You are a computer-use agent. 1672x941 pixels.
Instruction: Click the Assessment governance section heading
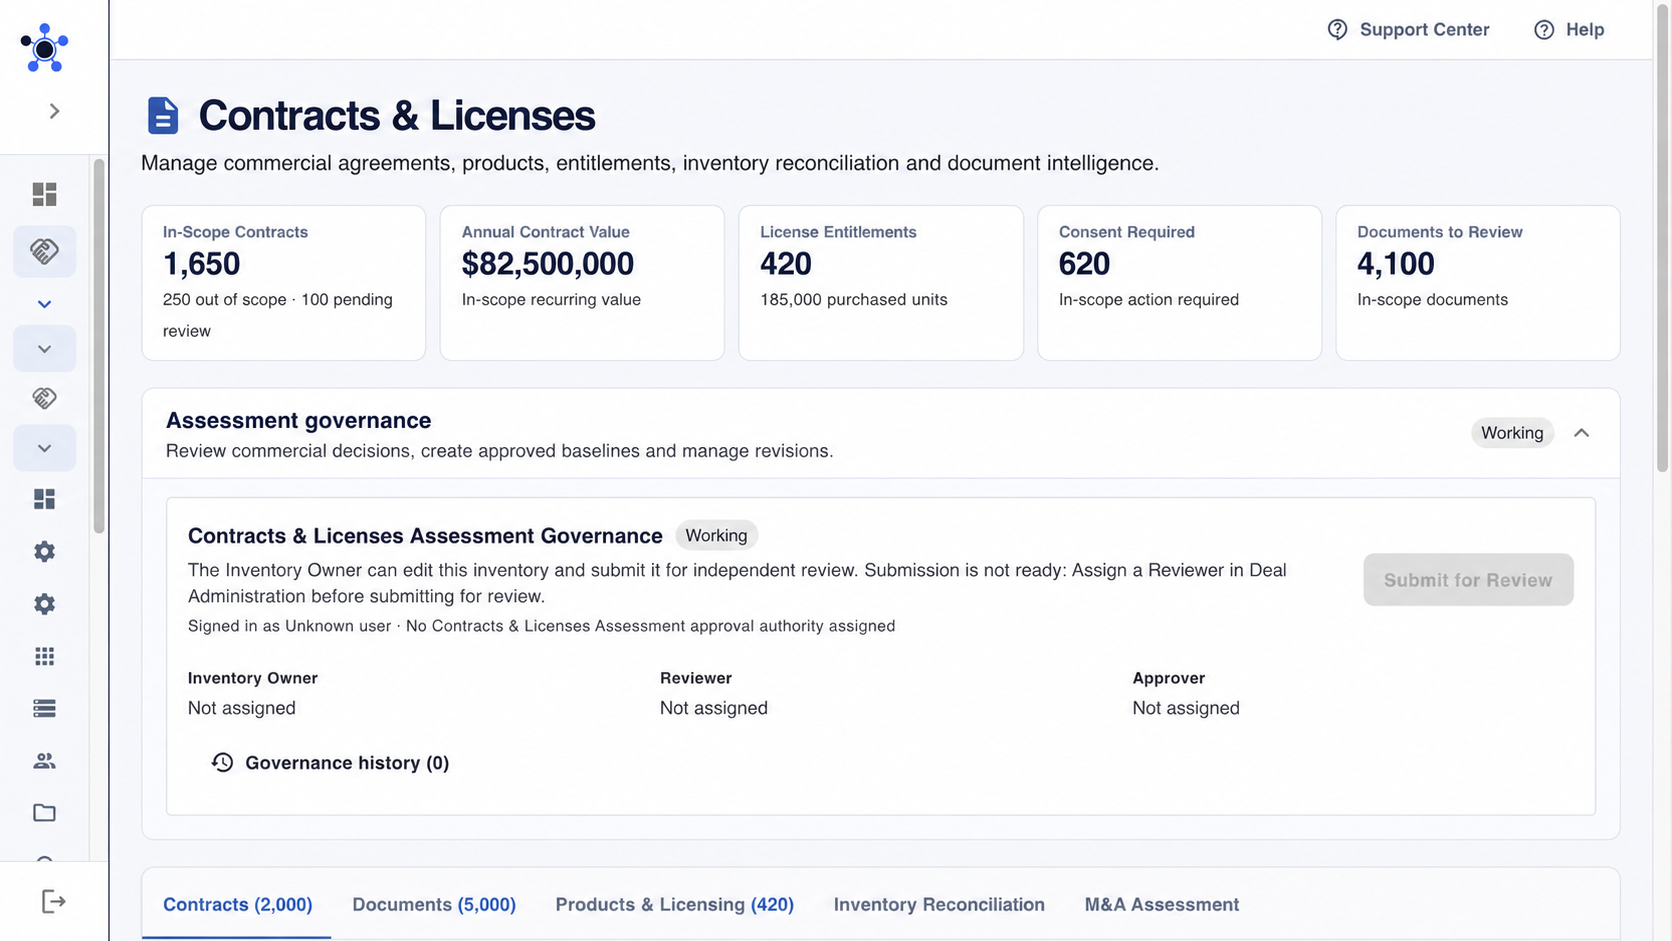click(298, 420)
